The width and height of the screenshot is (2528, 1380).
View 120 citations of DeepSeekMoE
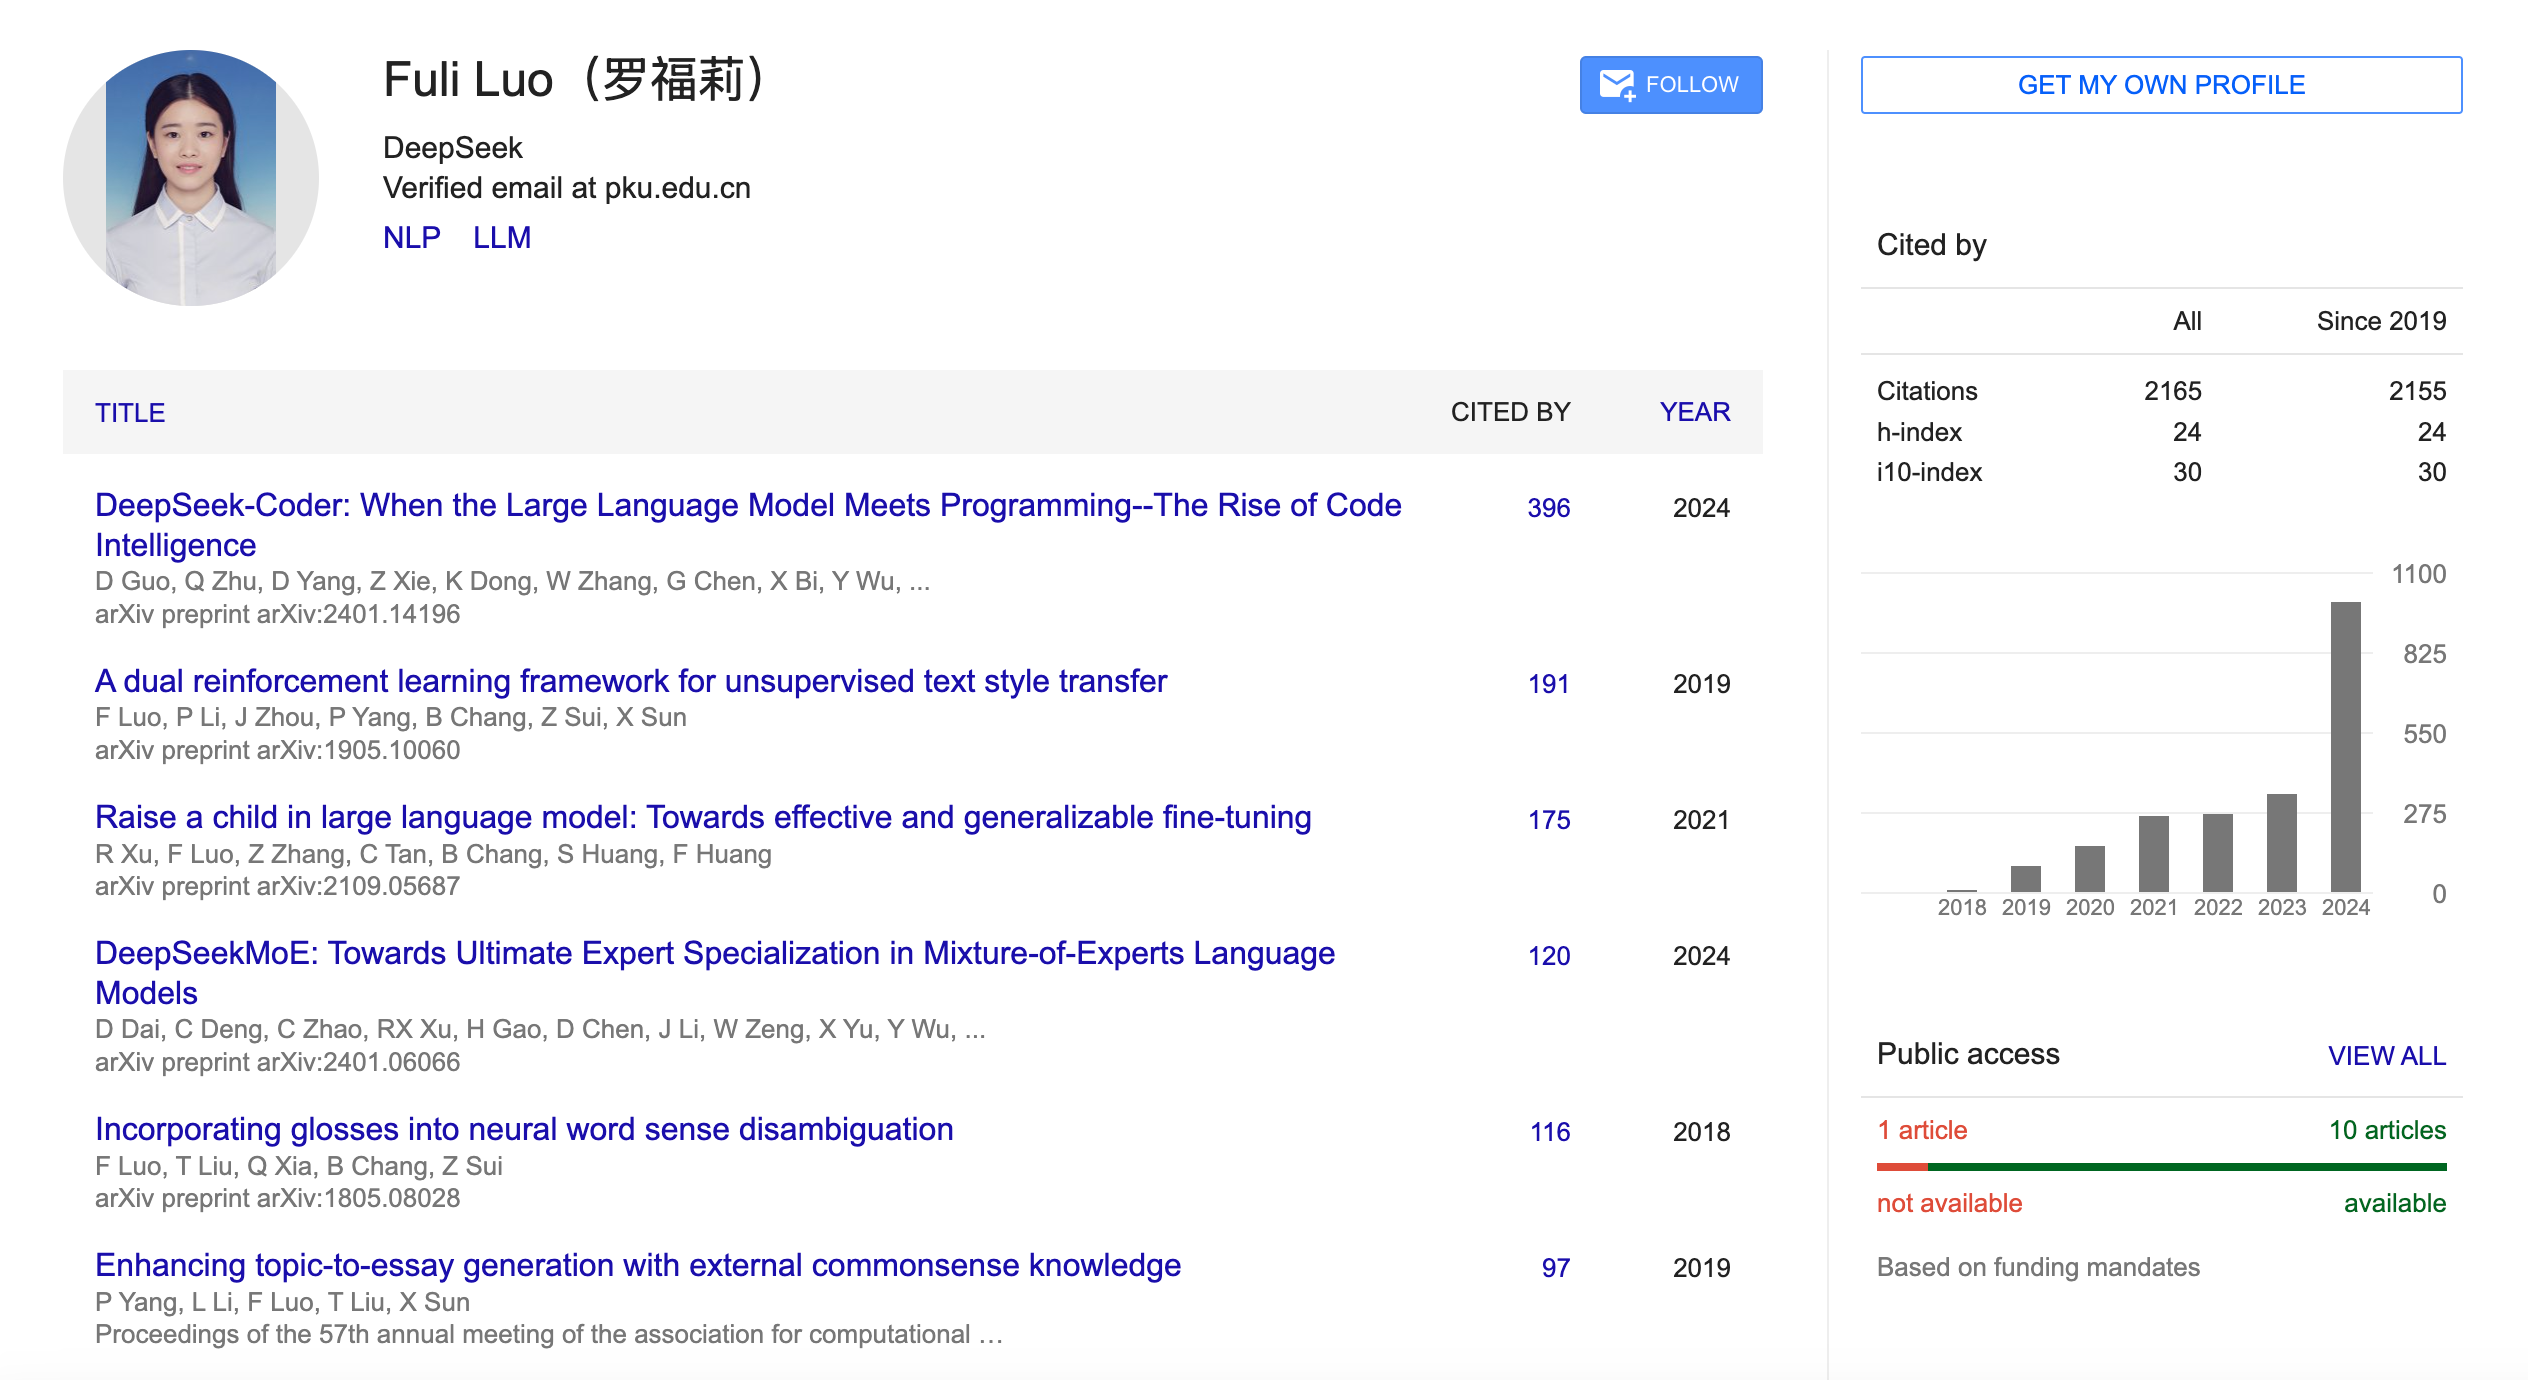(1549, 956)
